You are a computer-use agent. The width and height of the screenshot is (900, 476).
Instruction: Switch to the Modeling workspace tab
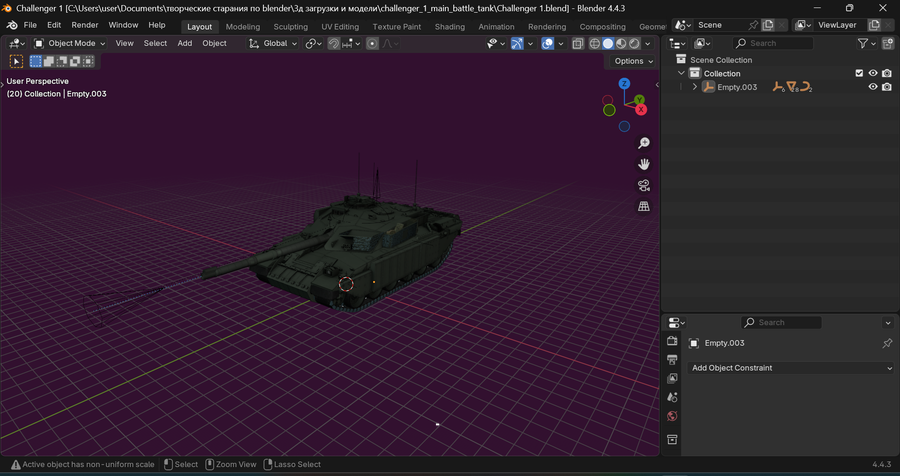coord(243,26)
